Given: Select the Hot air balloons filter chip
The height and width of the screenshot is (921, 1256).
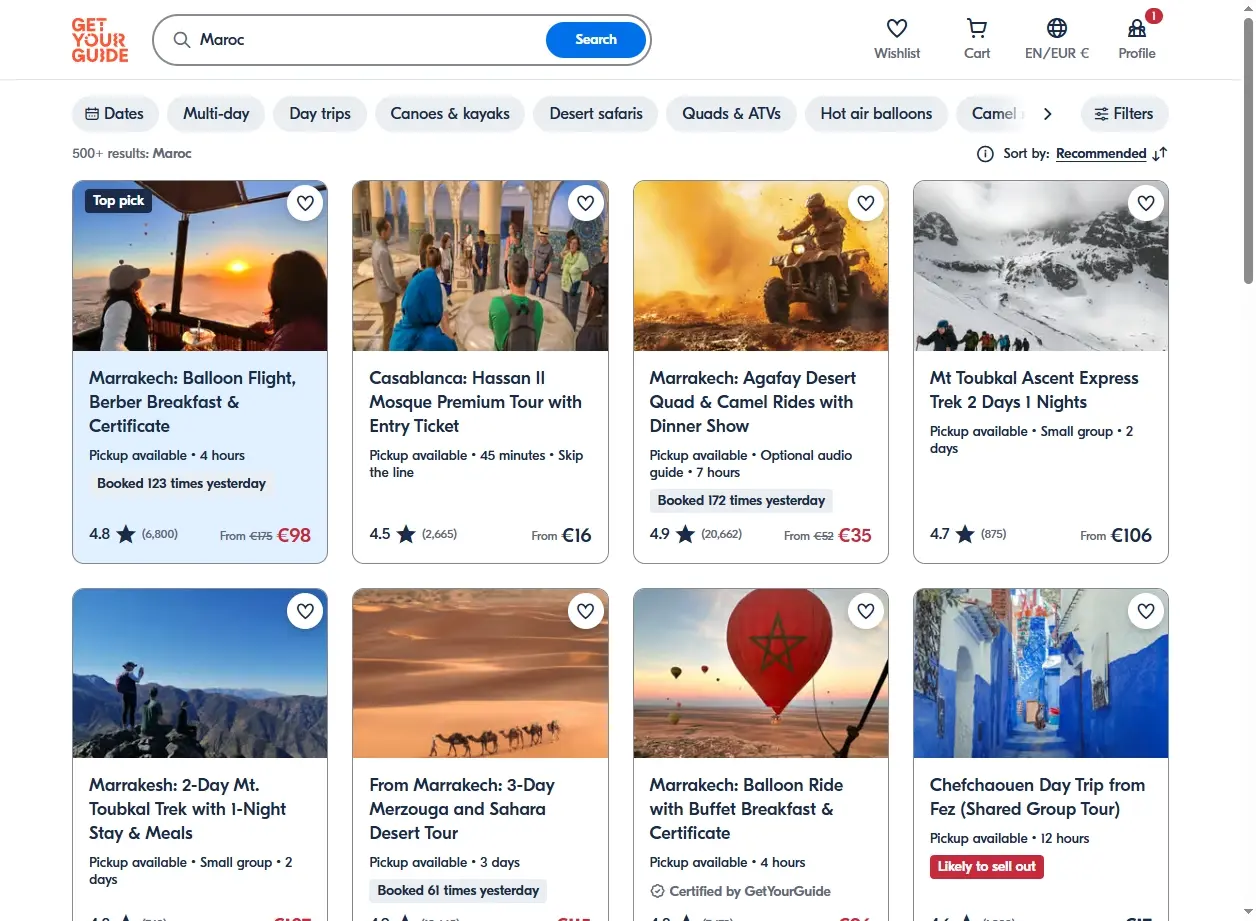Looking at the screenshot, I should coord(876,114).
